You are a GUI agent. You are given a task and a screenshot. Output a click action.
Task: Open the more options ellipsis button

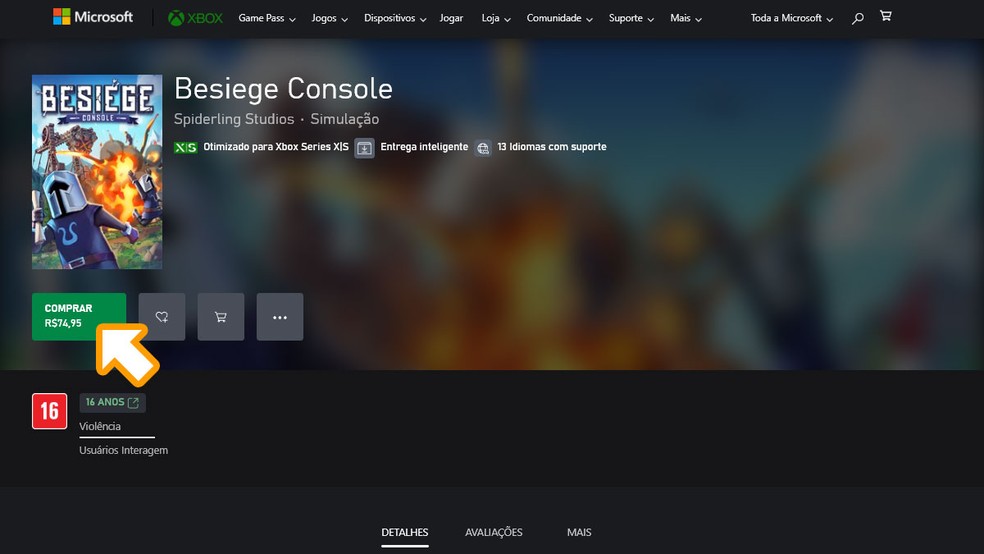coord(280,317)
